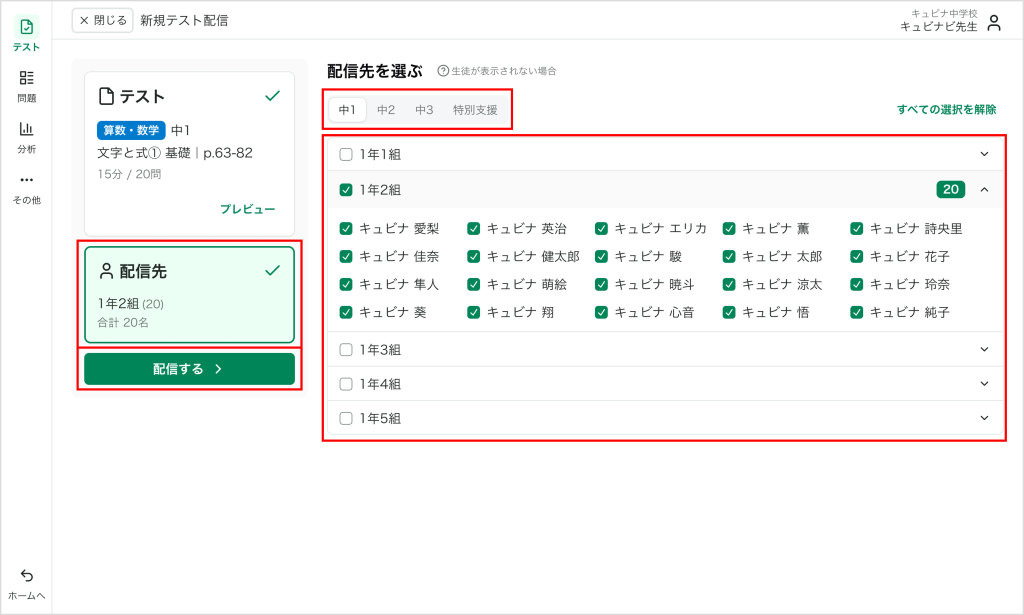This screenshot has height=615, width=1024.
Task: Uncheck student キュビナ 心音
Action: point(601,313)
